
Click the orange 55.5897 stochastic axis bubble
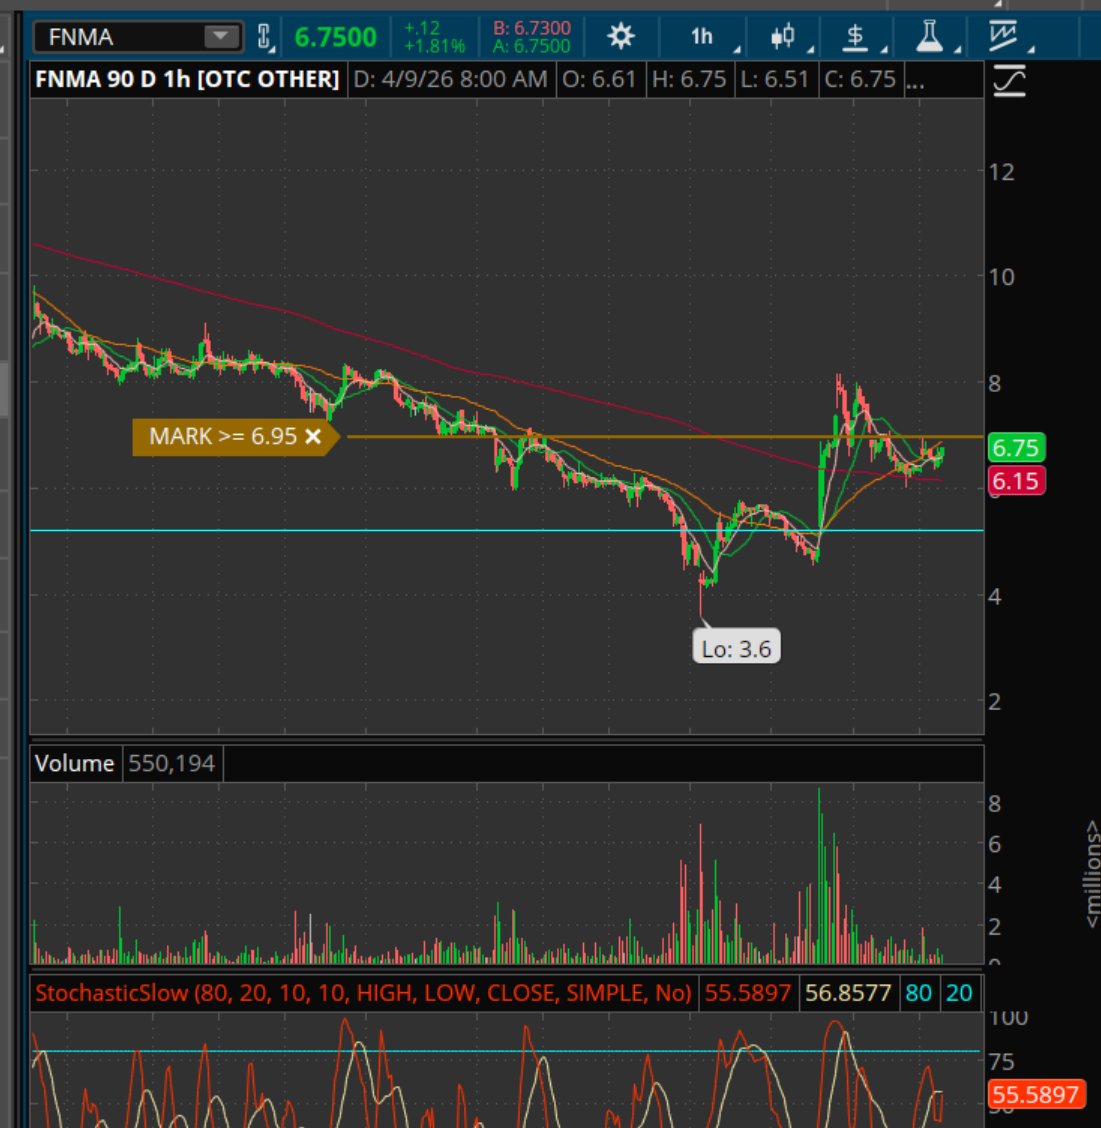[x=1035, y=1094]
